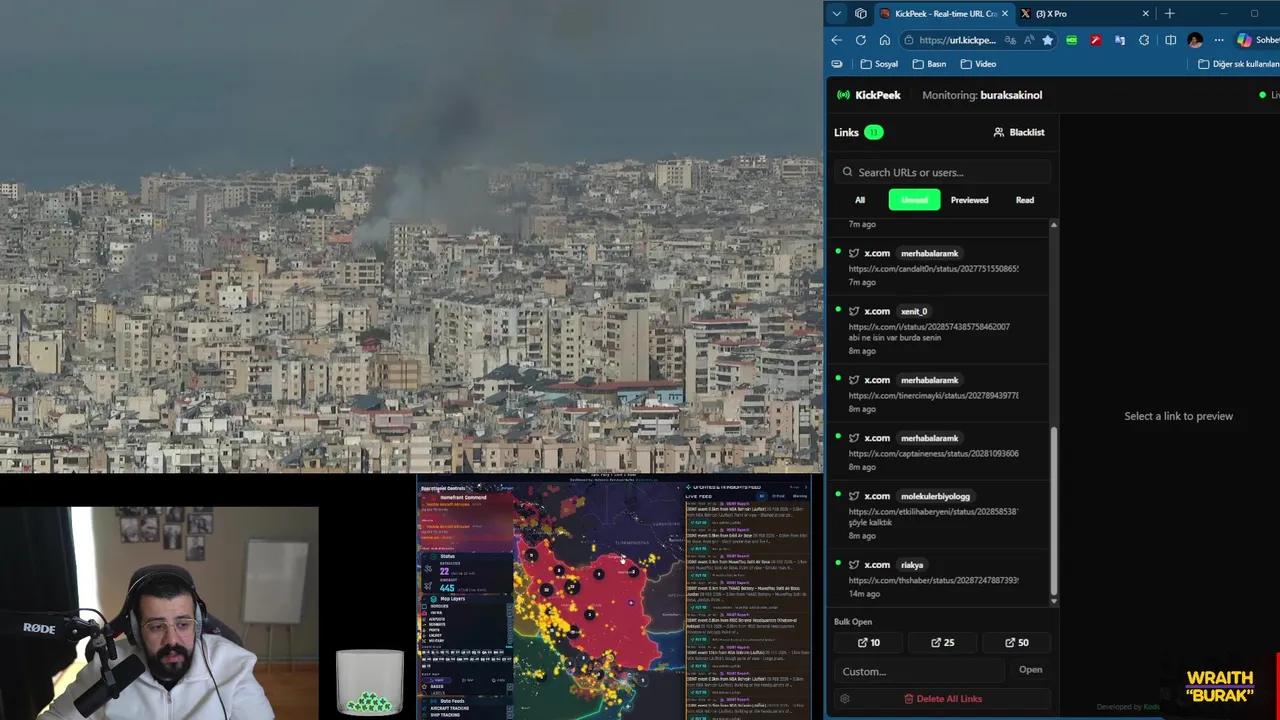Click the xenit_0 username tag

click(914, 311)
